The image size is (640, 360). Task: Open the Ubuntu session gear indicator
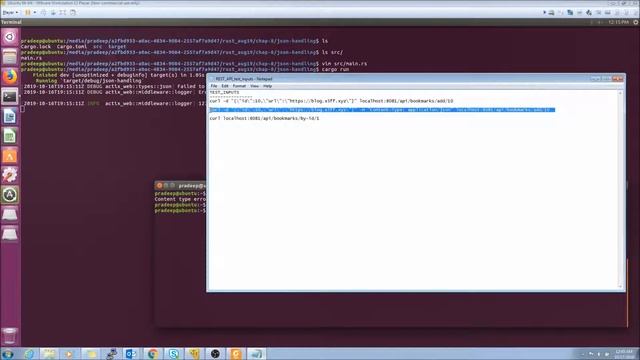pyautogui.click(x=636, y=22)
